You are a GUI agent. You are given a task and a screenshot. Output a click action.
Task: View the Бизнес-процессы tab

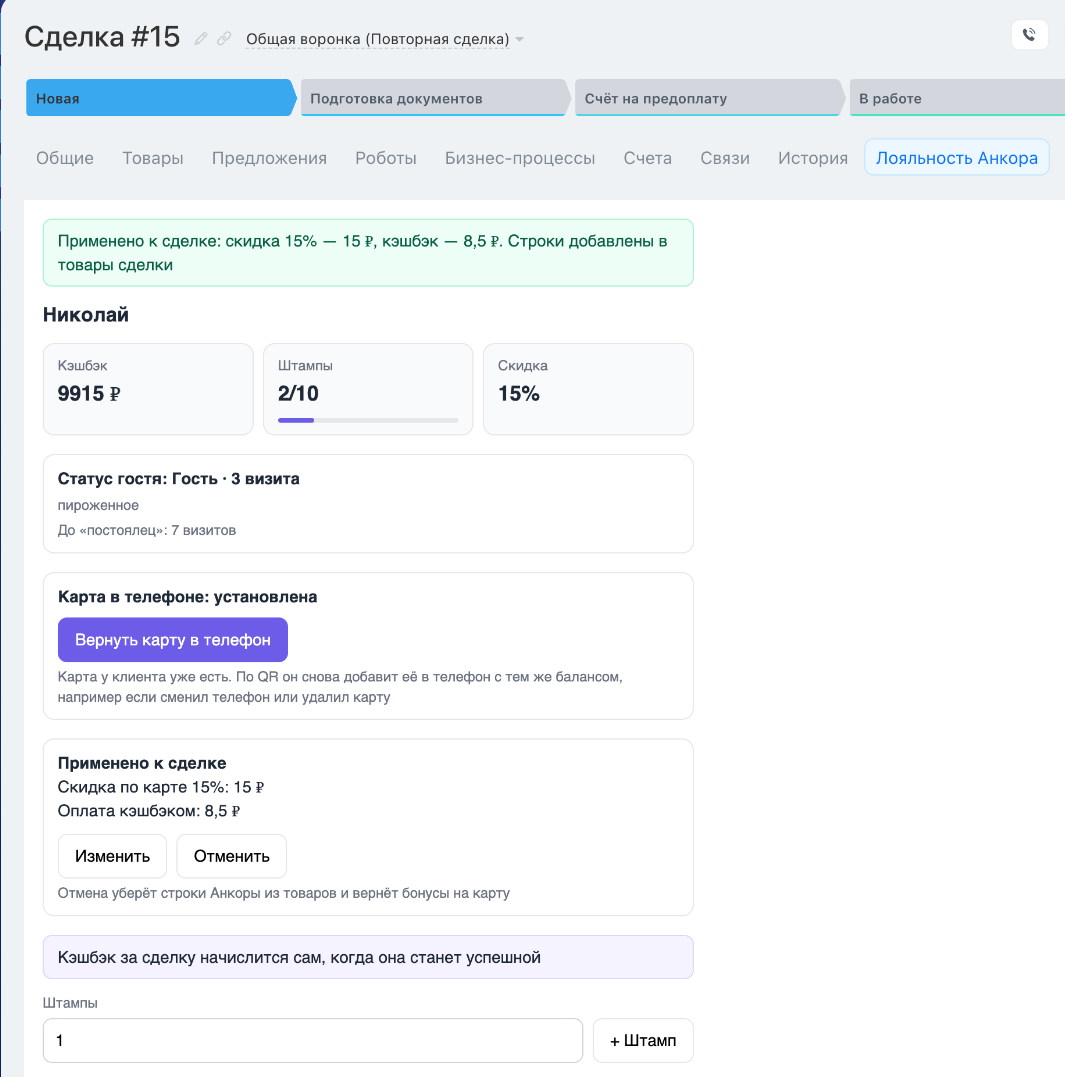click(x=520, y=158)
